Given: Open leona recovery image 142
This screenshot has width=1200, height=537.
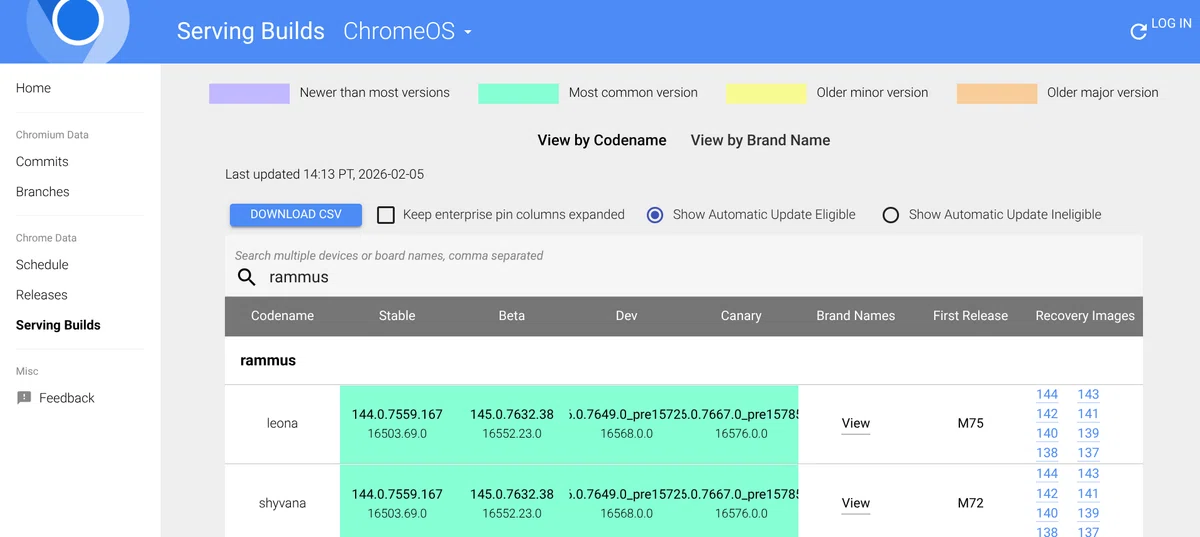Looking at the screenshot, I should tap(1047, 413).
